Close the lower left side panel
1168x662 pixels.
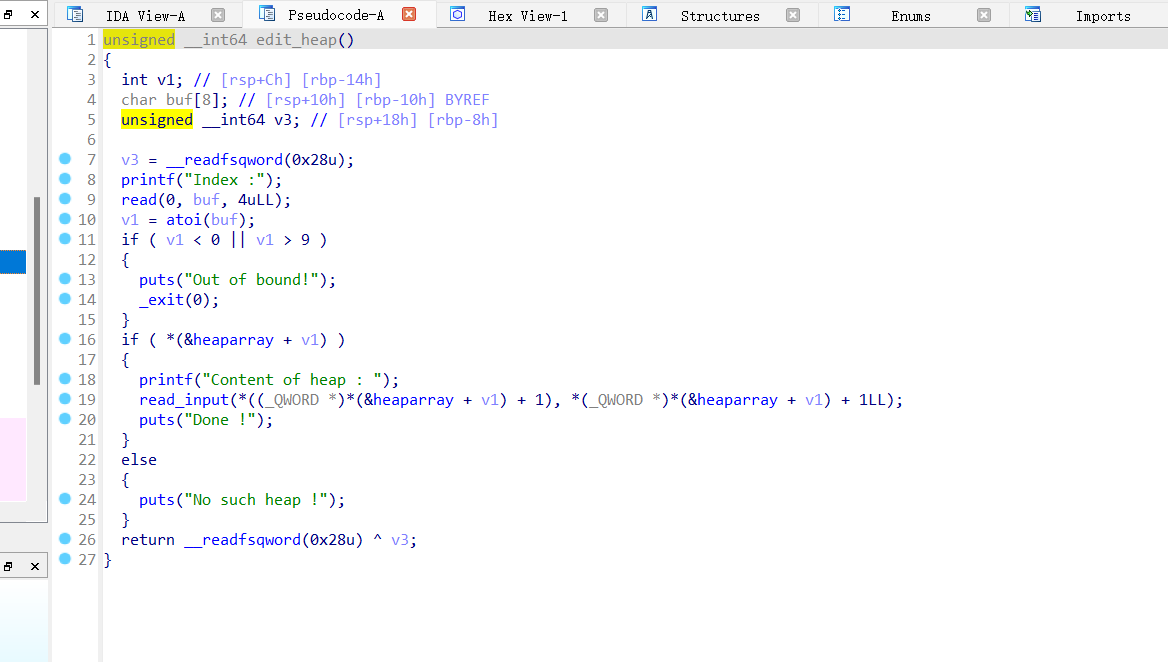pos(35,567)
